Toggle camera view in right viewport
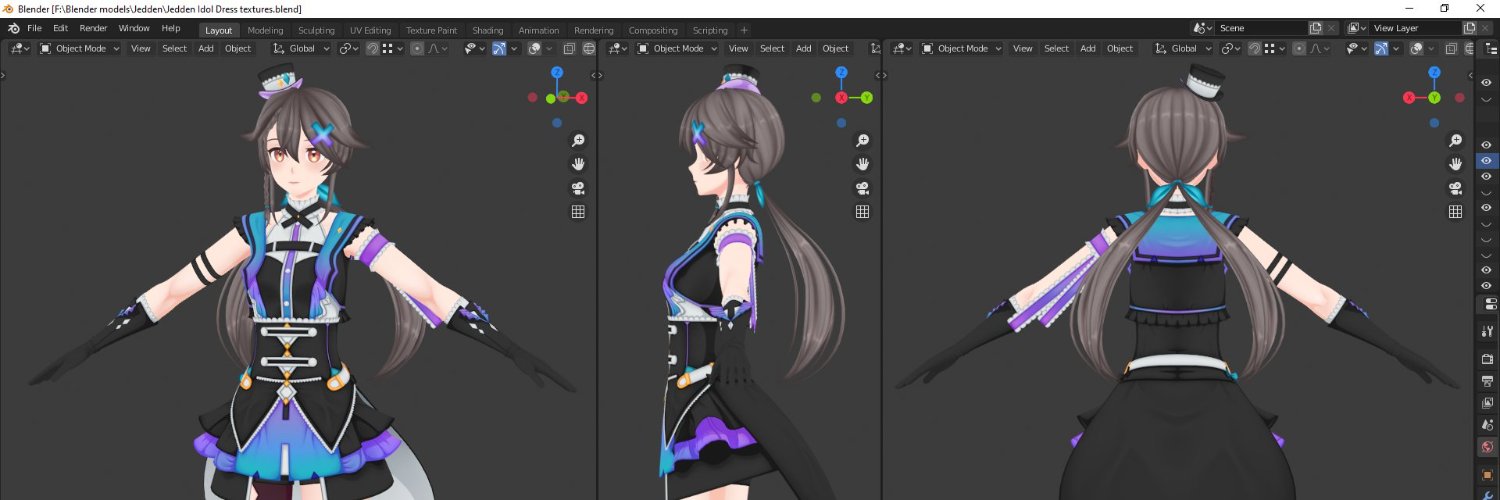Viewport: 1500px width, 500px height. point(1455,188)
